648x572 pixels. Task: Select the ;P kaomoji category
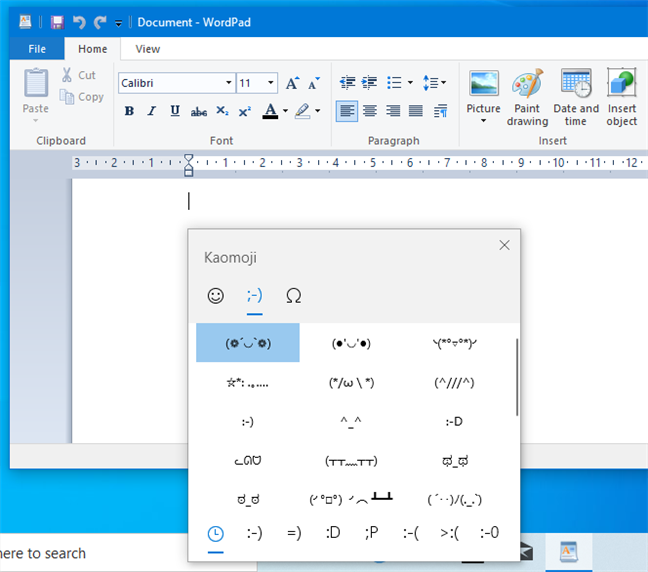tap(371, 533)
